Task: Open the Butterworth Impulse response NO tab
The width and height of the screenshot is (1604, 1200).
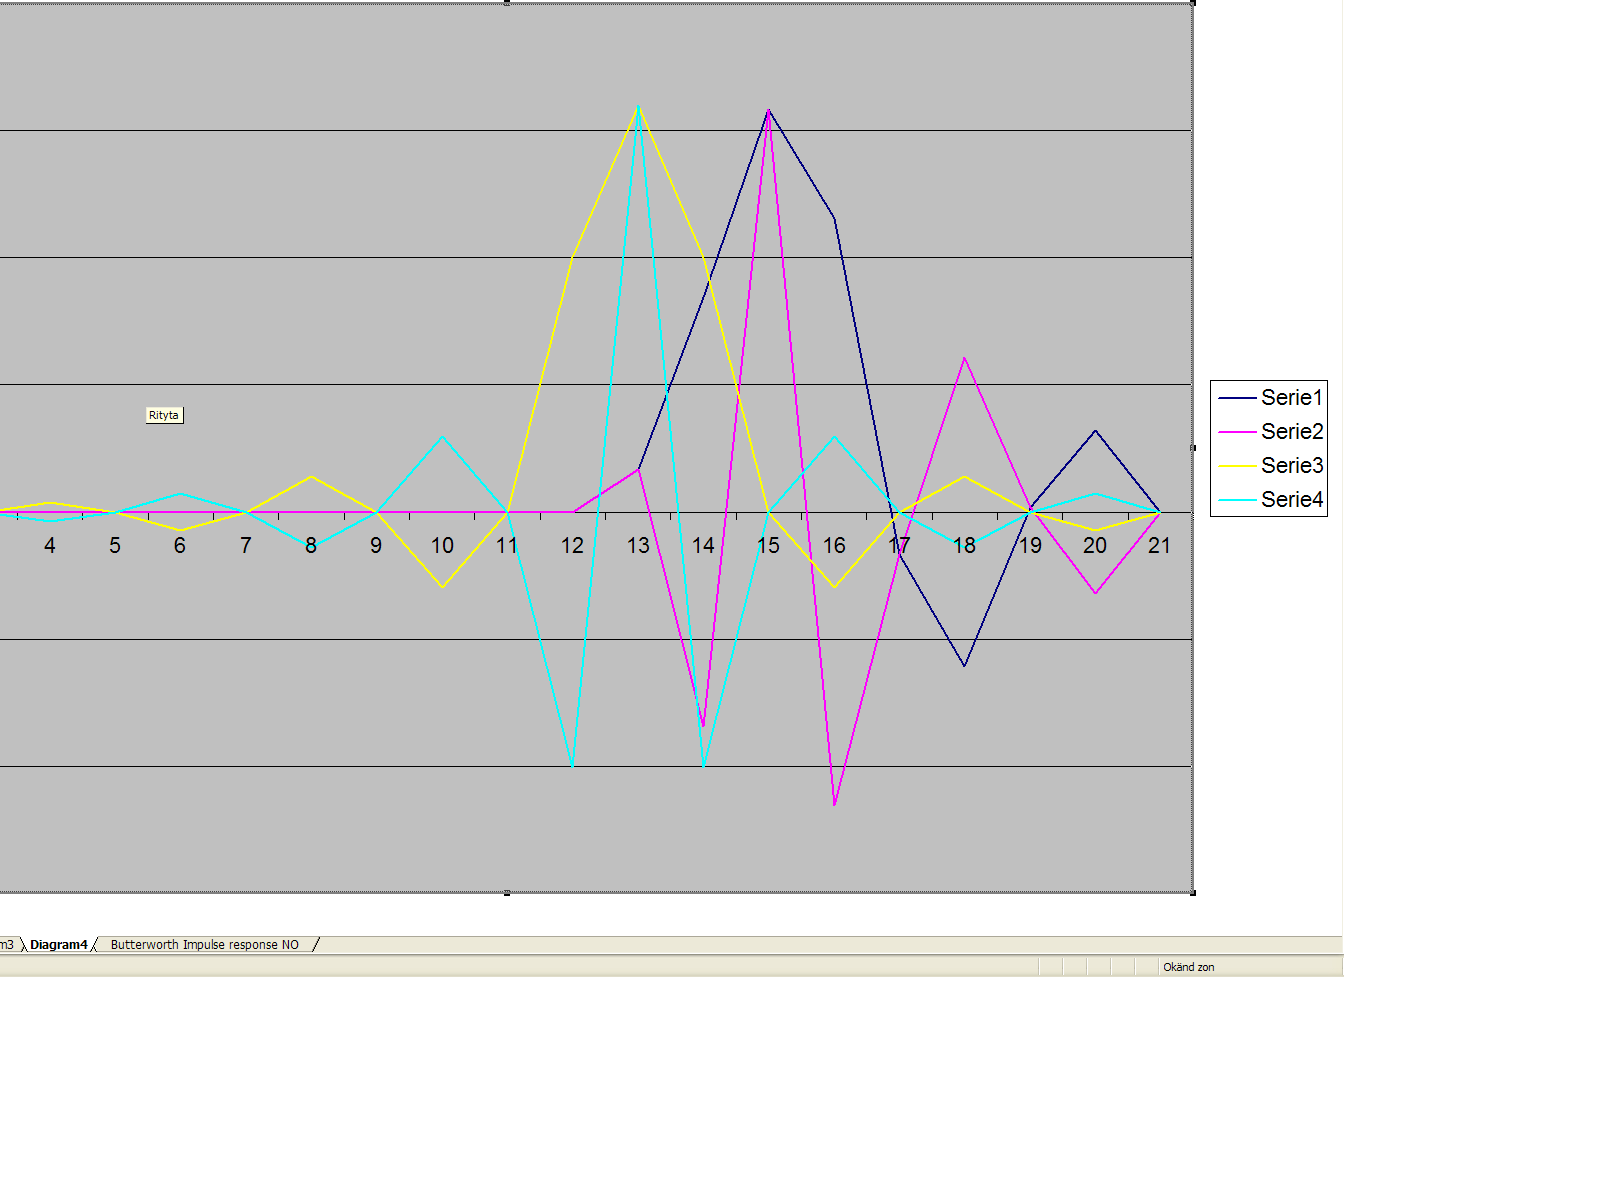Action: coord(205,945)
